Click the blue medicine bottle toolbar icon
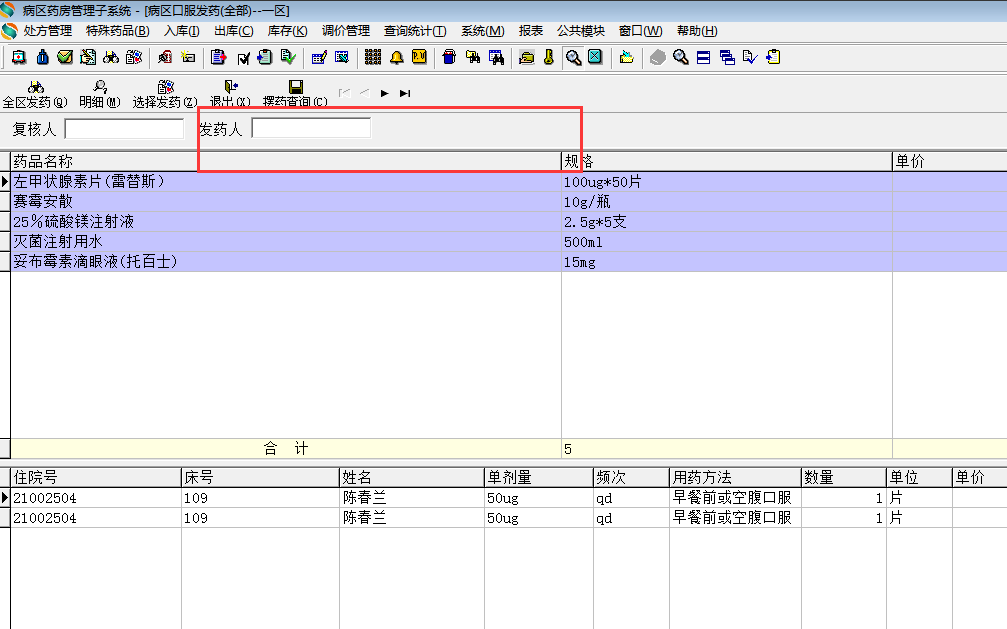Image resolution: width=1007 pixels, height=629 pixels. tap(42, 57)
